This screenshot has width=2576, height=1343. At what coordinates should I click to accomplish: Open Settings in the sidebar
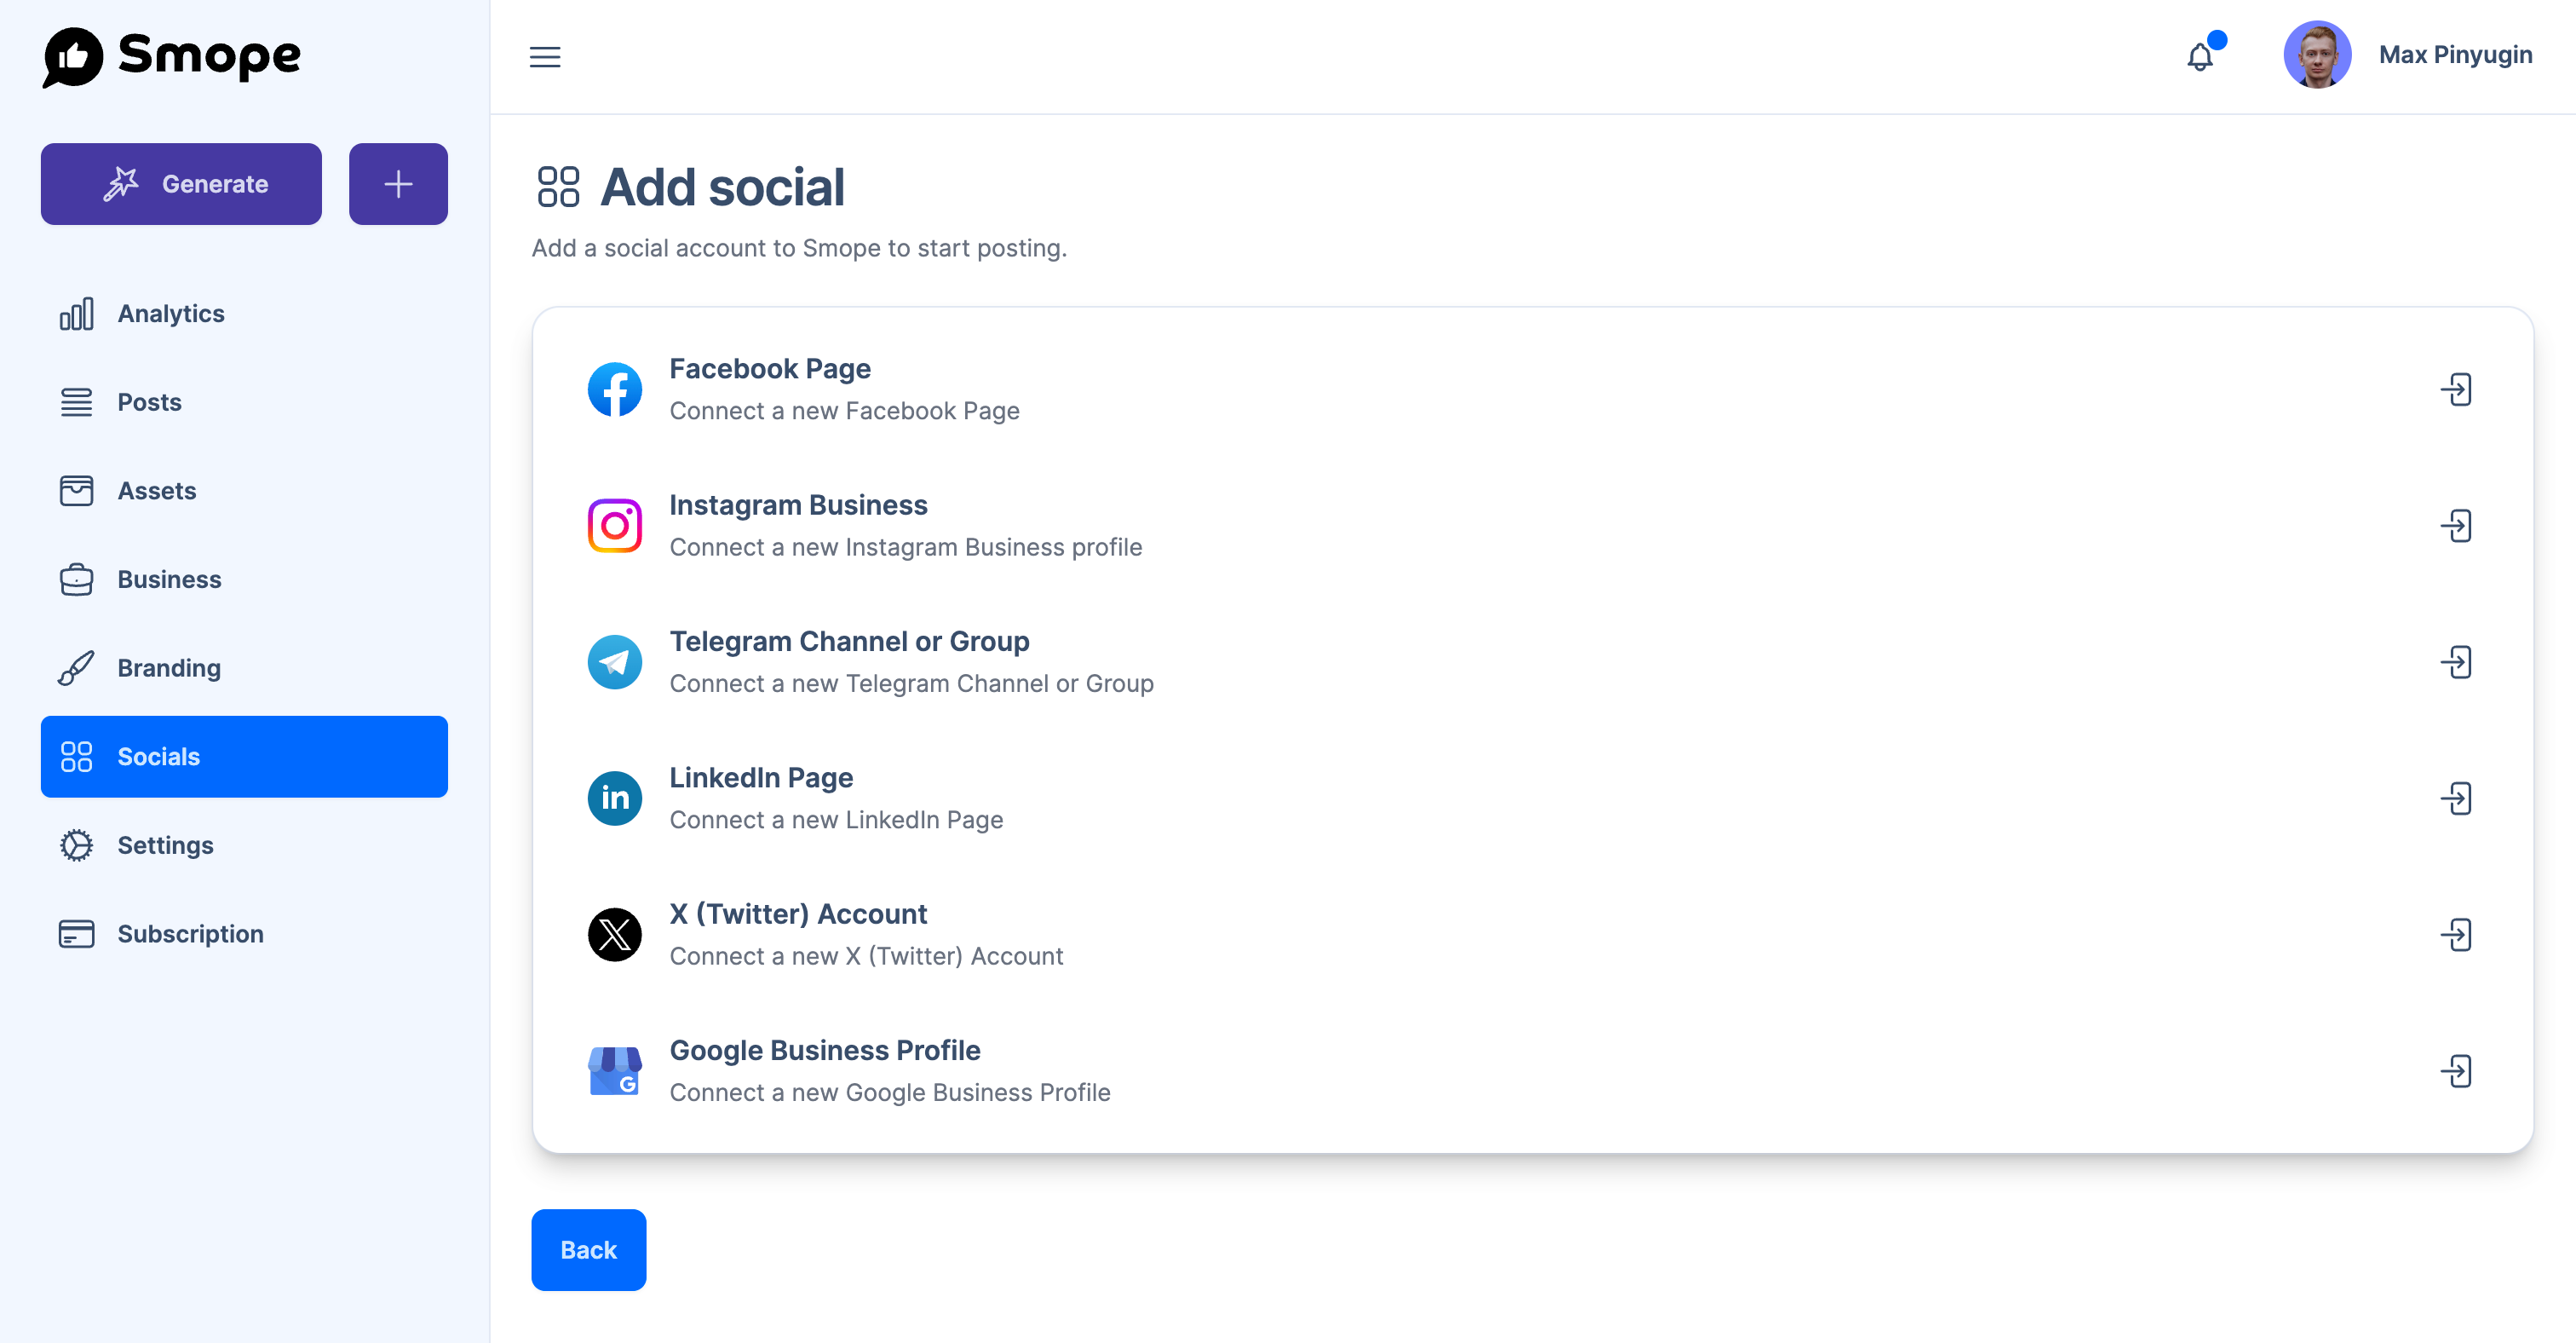coord(244,845)
